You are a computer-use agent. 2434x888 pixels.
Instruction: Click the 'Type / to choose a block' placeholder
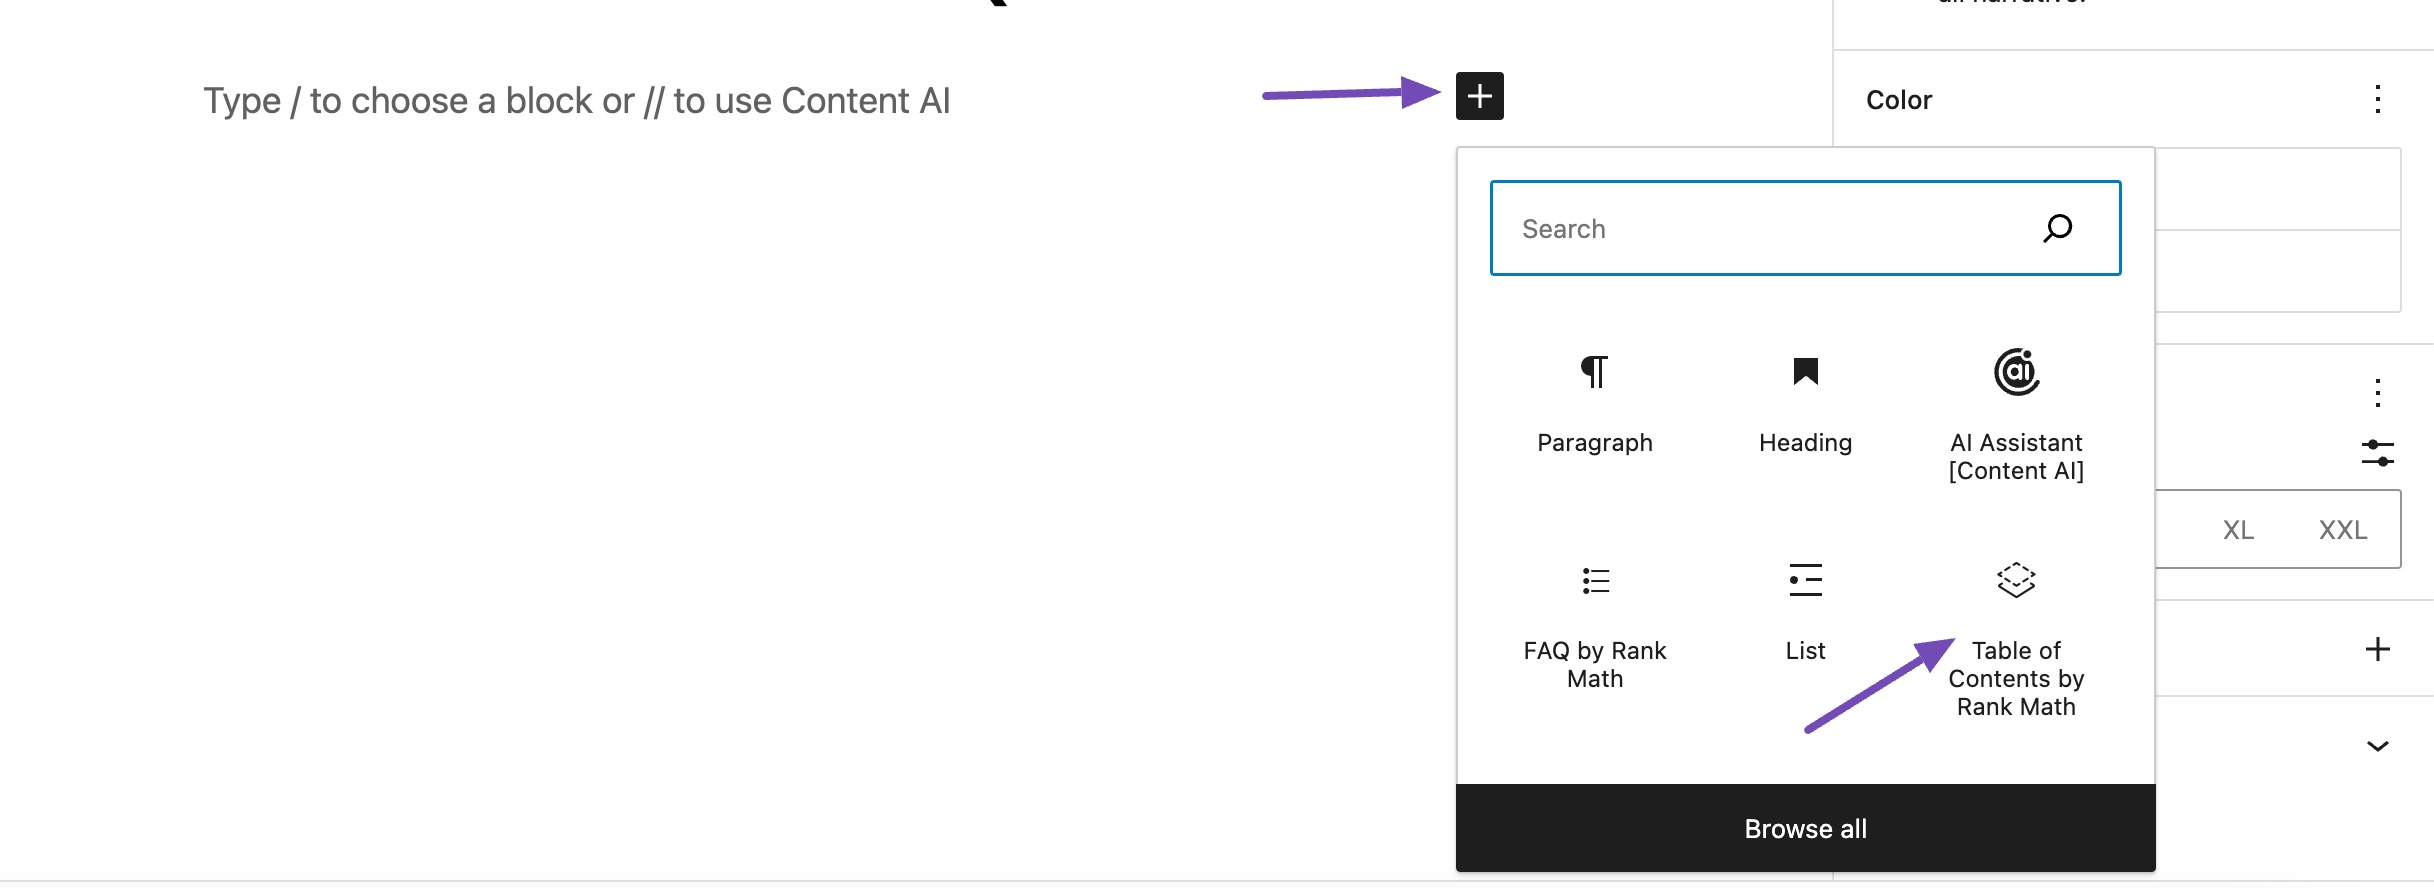tap(576, 101)
